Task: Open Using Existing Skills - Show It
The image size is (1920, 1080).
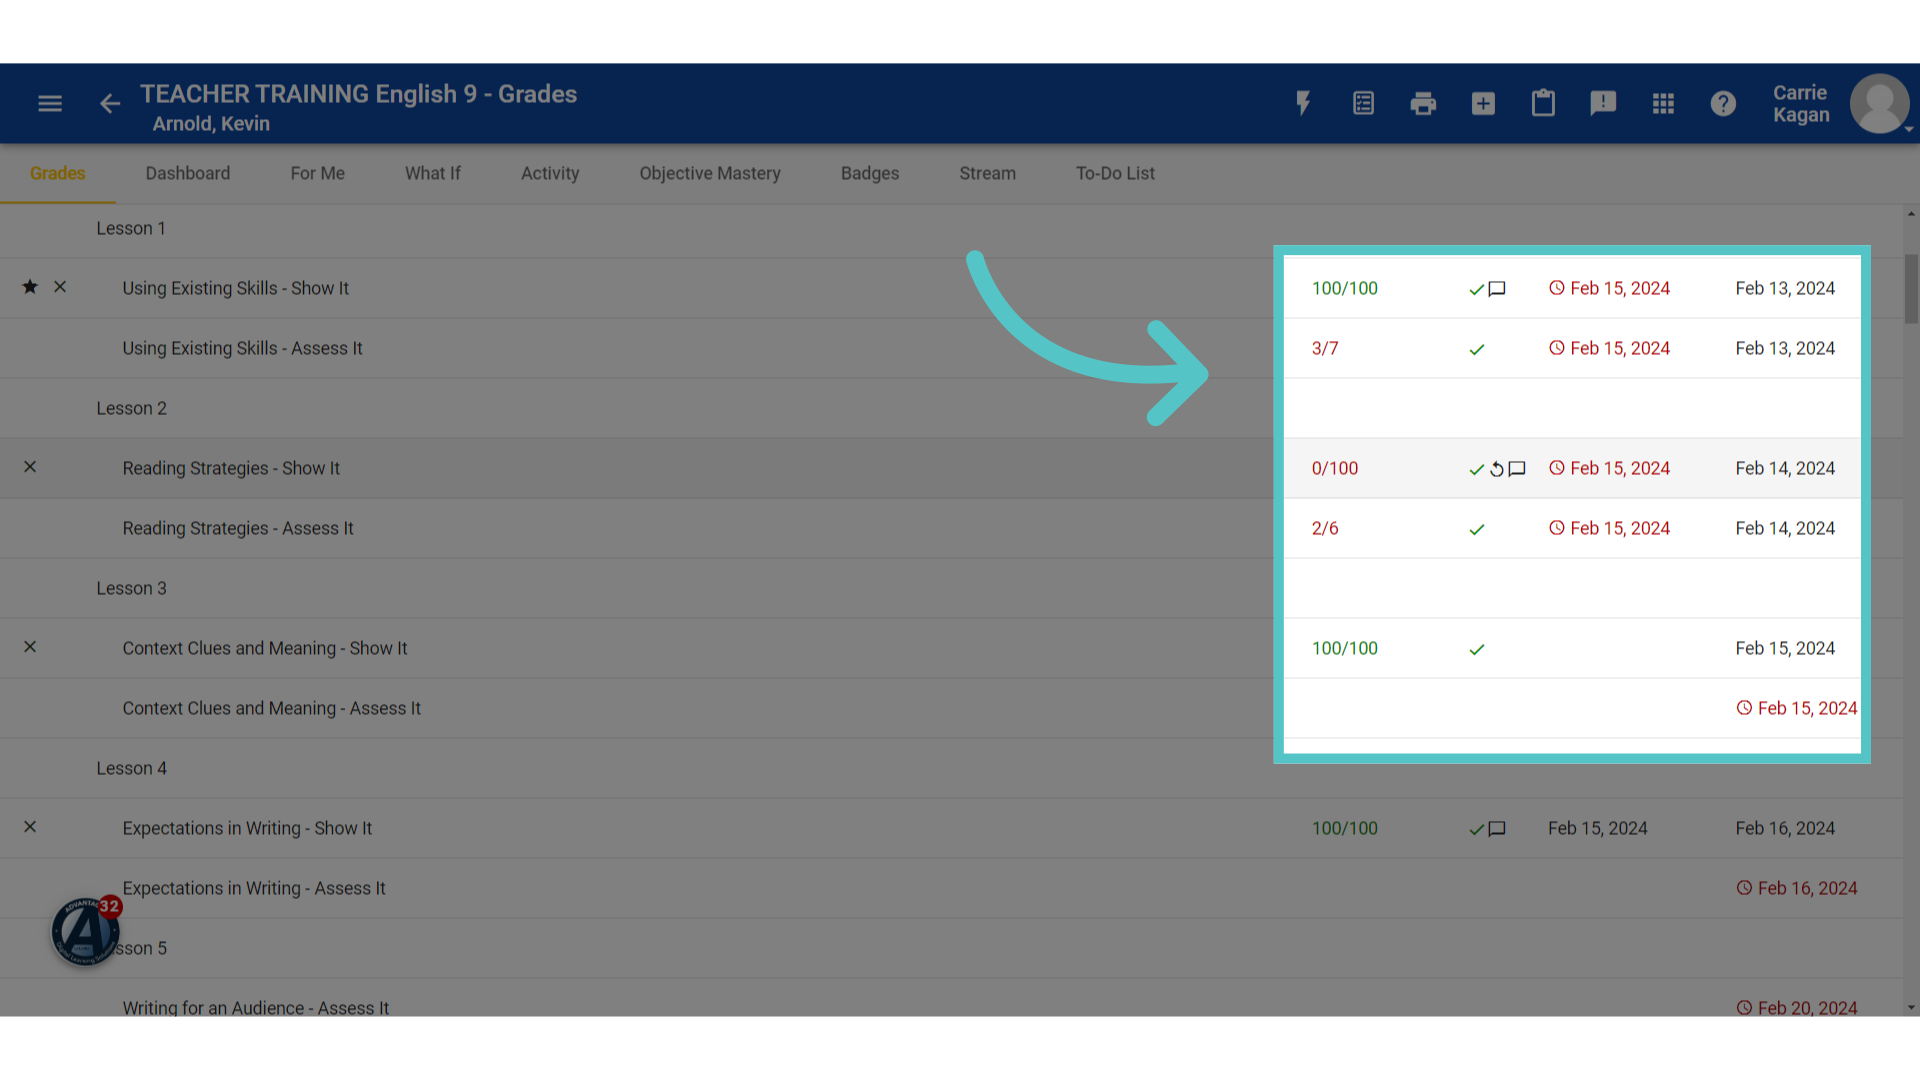Action: coord(236,288)
